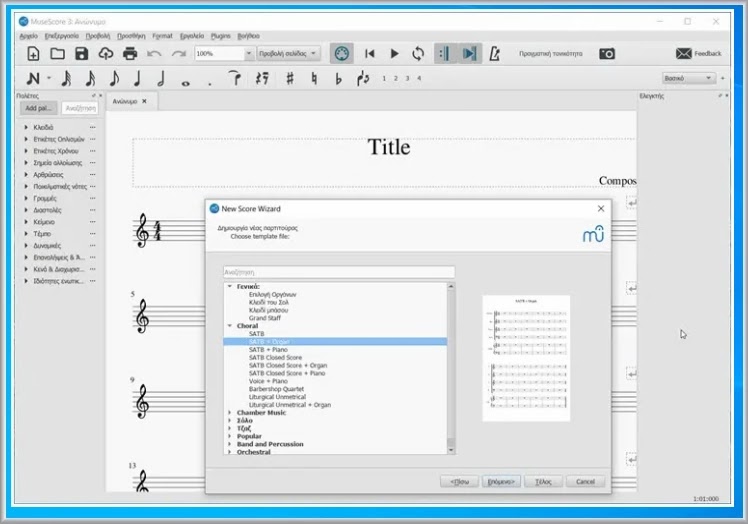Image resolution: width=748 pixels, height=524 pixels.
Task: Add augmentation dot
Action: coord(209,84)
